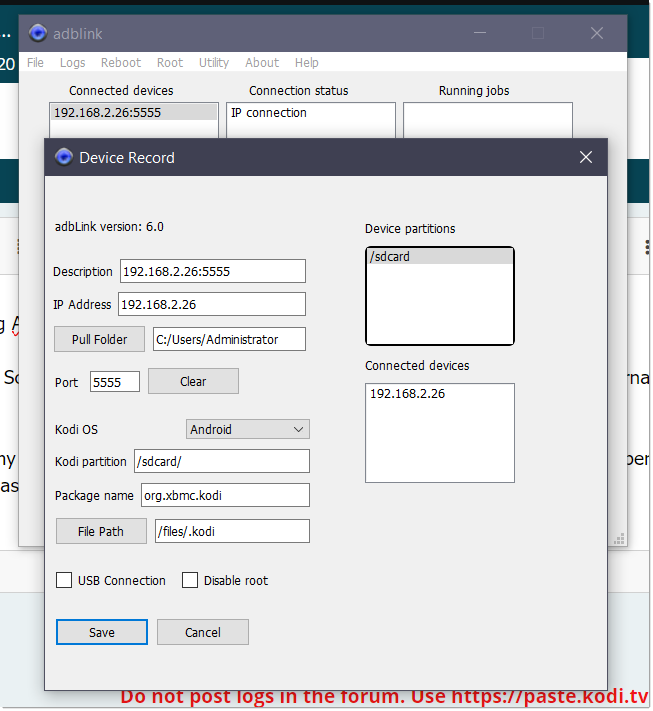This screenshot has height=711, width=653.
Task: Focus the IP Address input field
Action: tap(212, 304)
